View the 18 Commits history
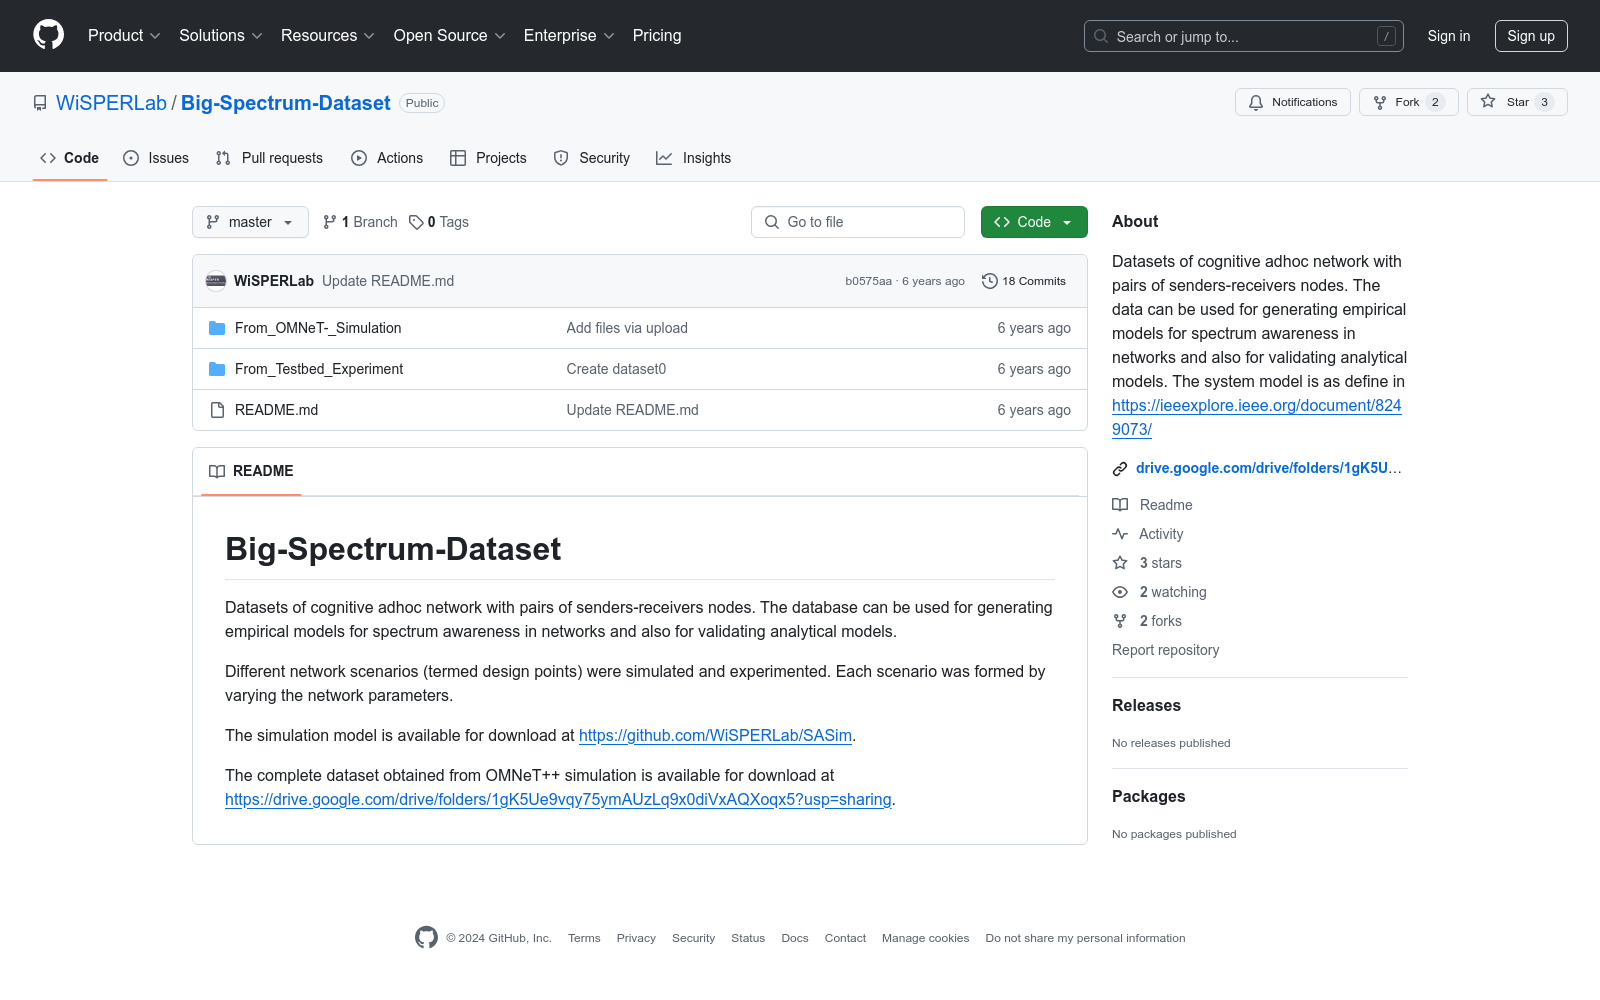Screen dimensions: 1600x1000 [x=1024, y=281]
